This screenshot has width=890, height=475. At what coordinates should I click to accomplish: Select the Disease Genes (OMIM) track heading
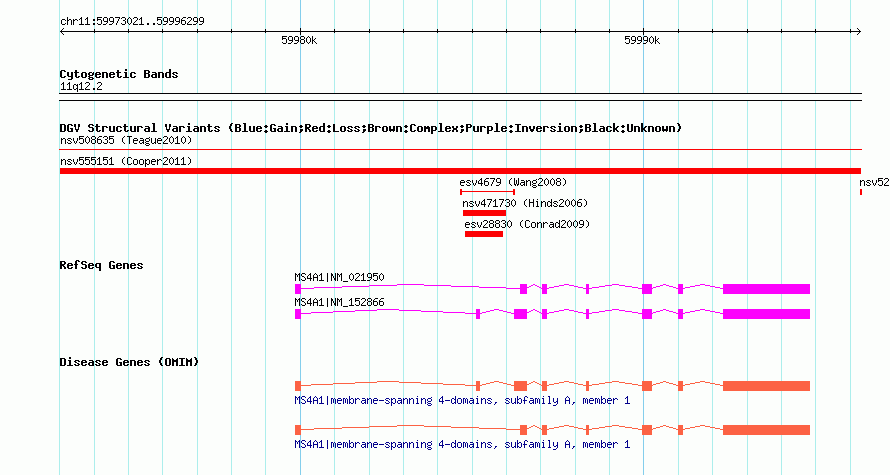(x=129, y=362)
